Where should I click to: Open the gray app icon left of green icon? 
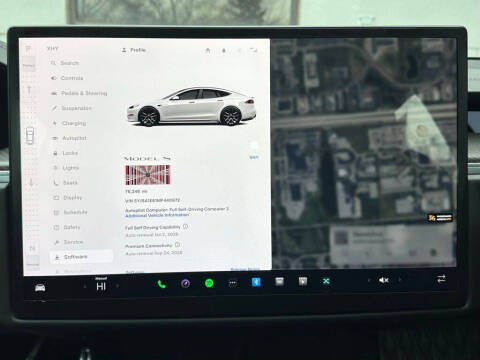(303, 282)
